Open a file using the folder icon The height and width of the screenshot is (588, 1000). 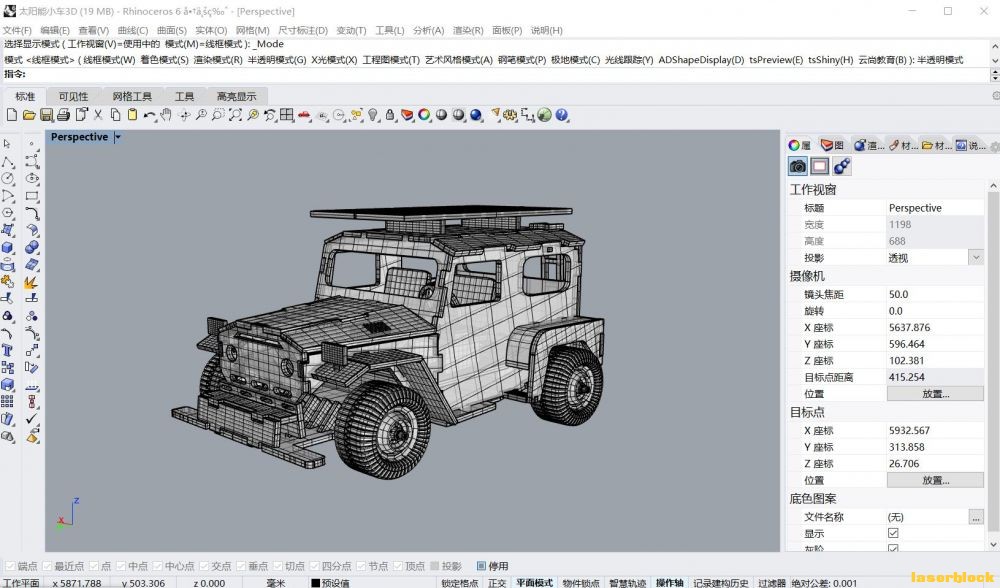click(29, 115)
